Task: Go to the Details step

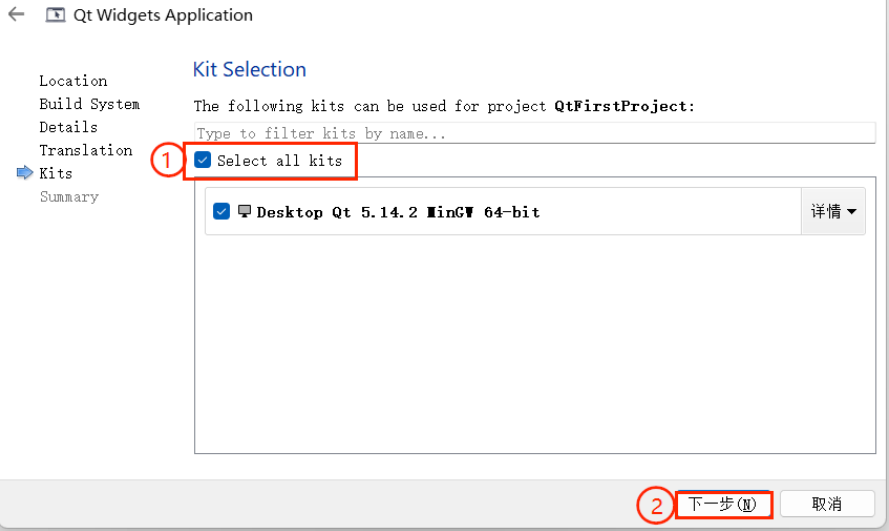Action: coord(69,127)
